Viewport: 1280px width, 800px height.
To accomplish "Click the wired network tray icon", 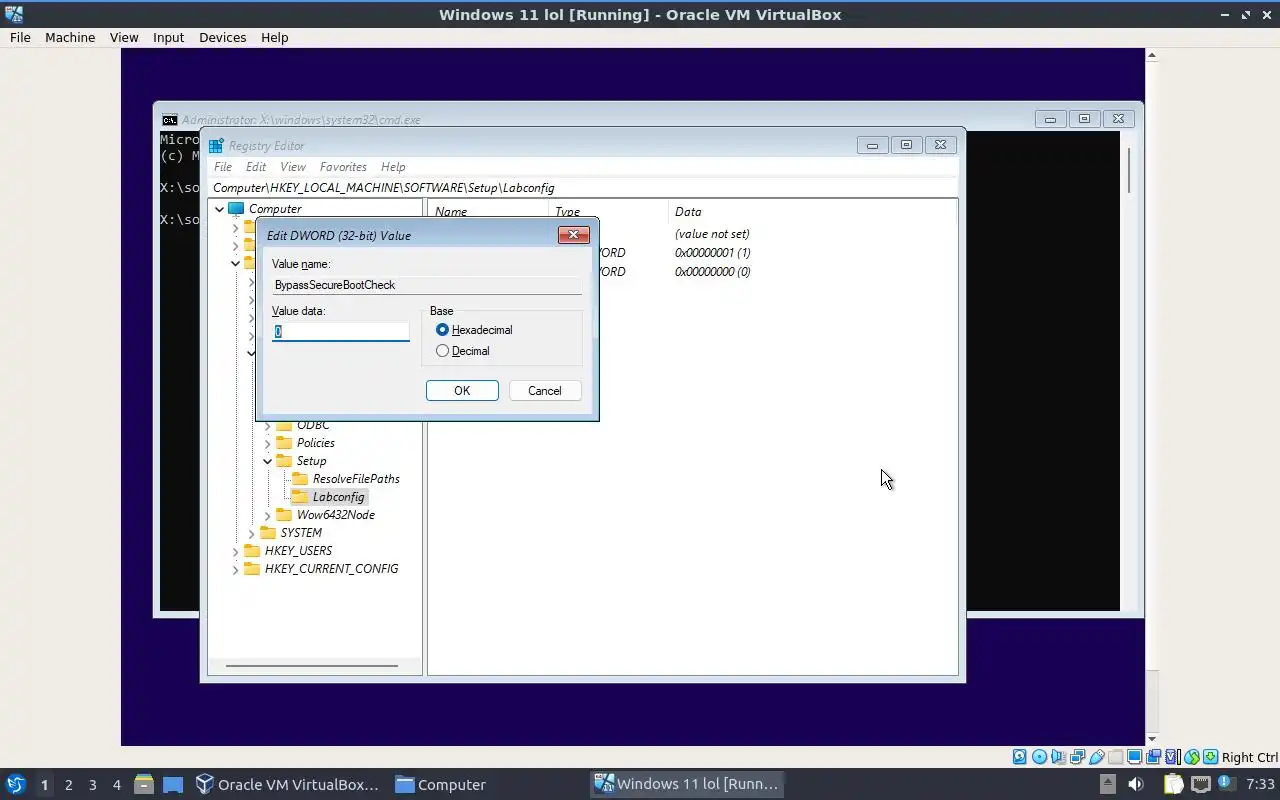I will tap(1200, 784).
